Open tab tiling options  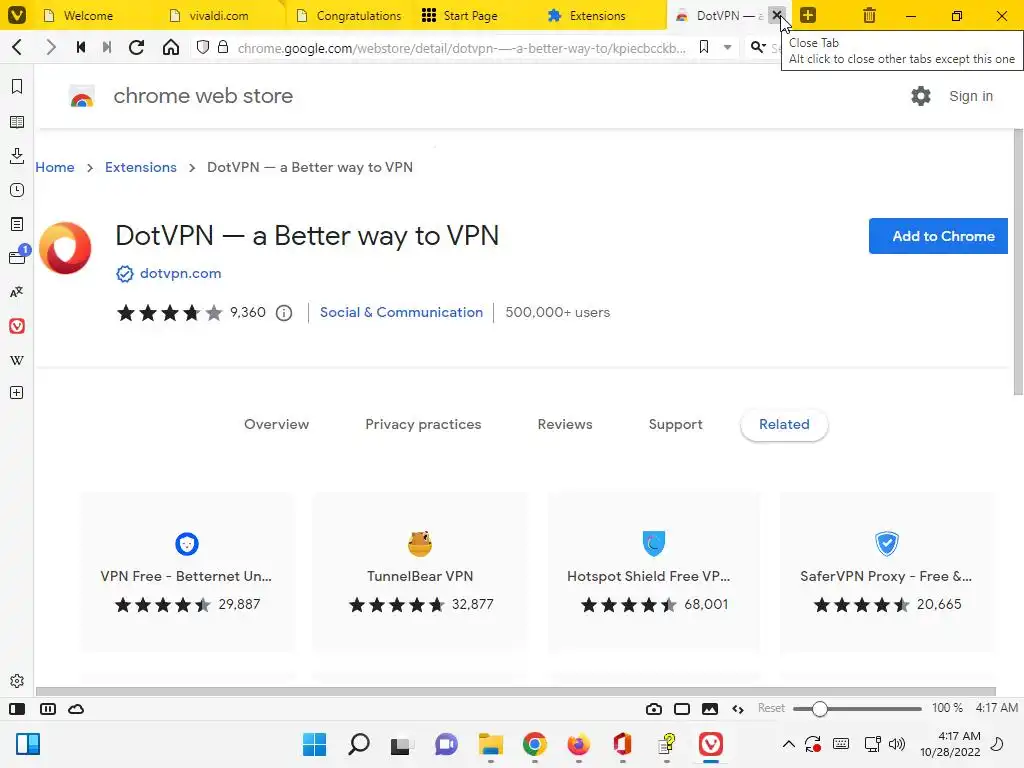tap(48, 709)
